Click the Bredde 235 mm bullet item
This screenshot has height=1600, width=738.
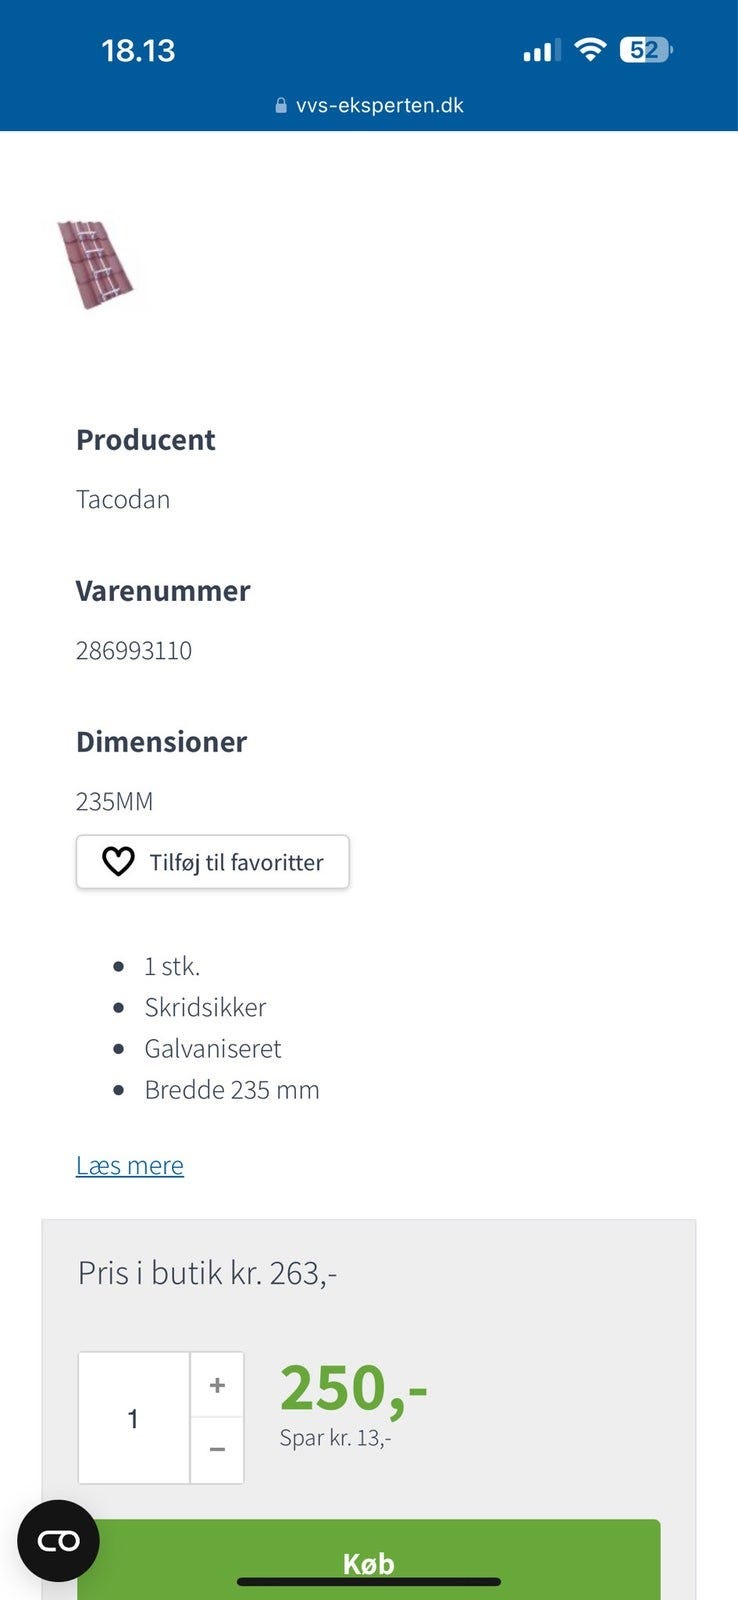232,1089
